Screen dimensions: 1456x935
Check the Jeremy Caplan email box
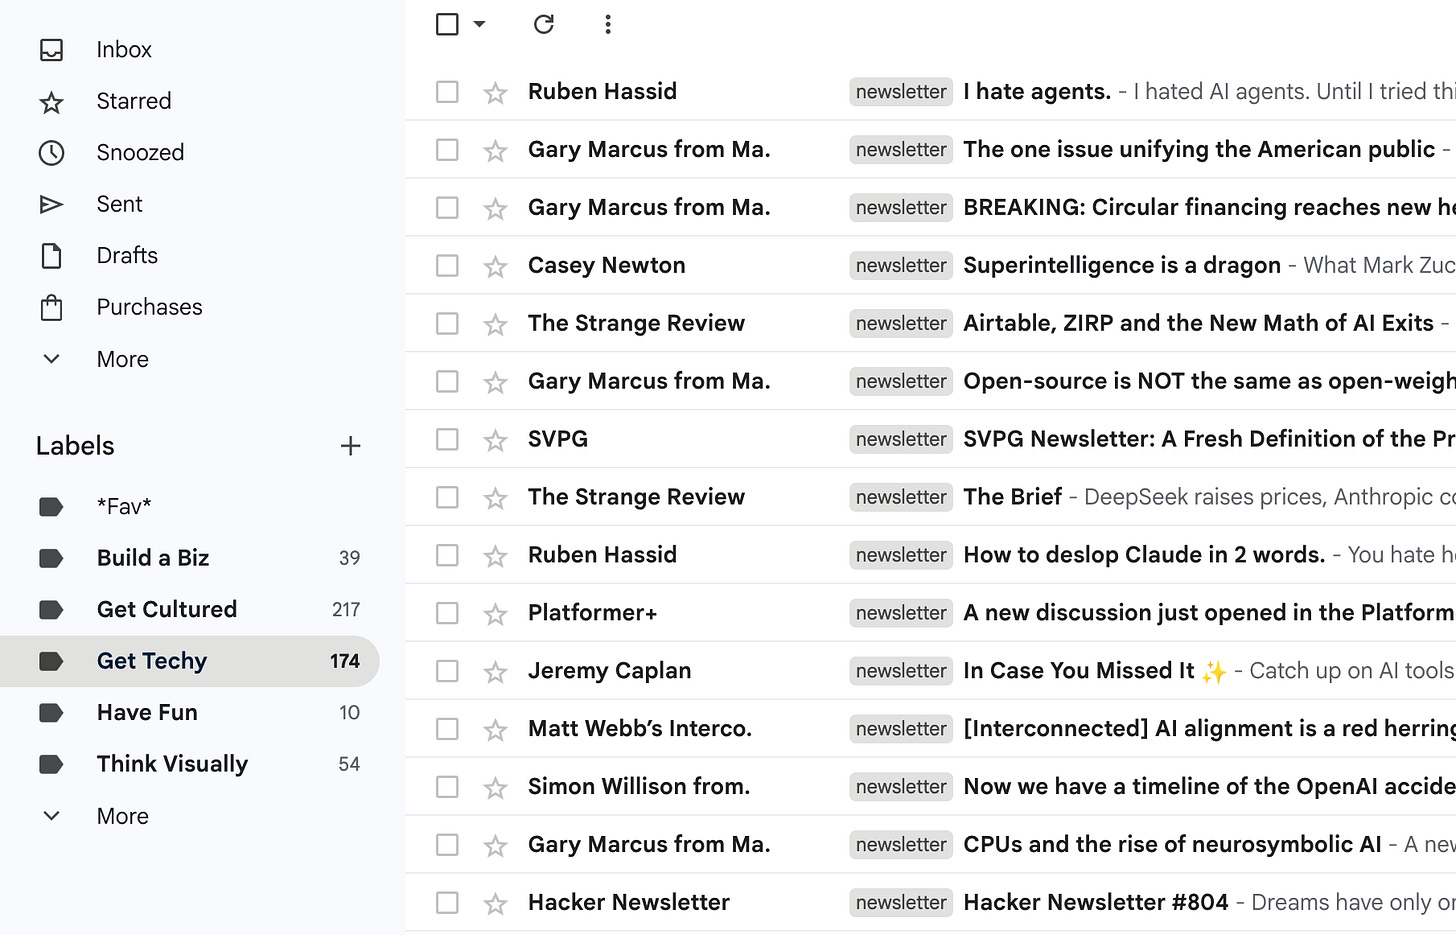pyautogui.click(x=447, y=671)
